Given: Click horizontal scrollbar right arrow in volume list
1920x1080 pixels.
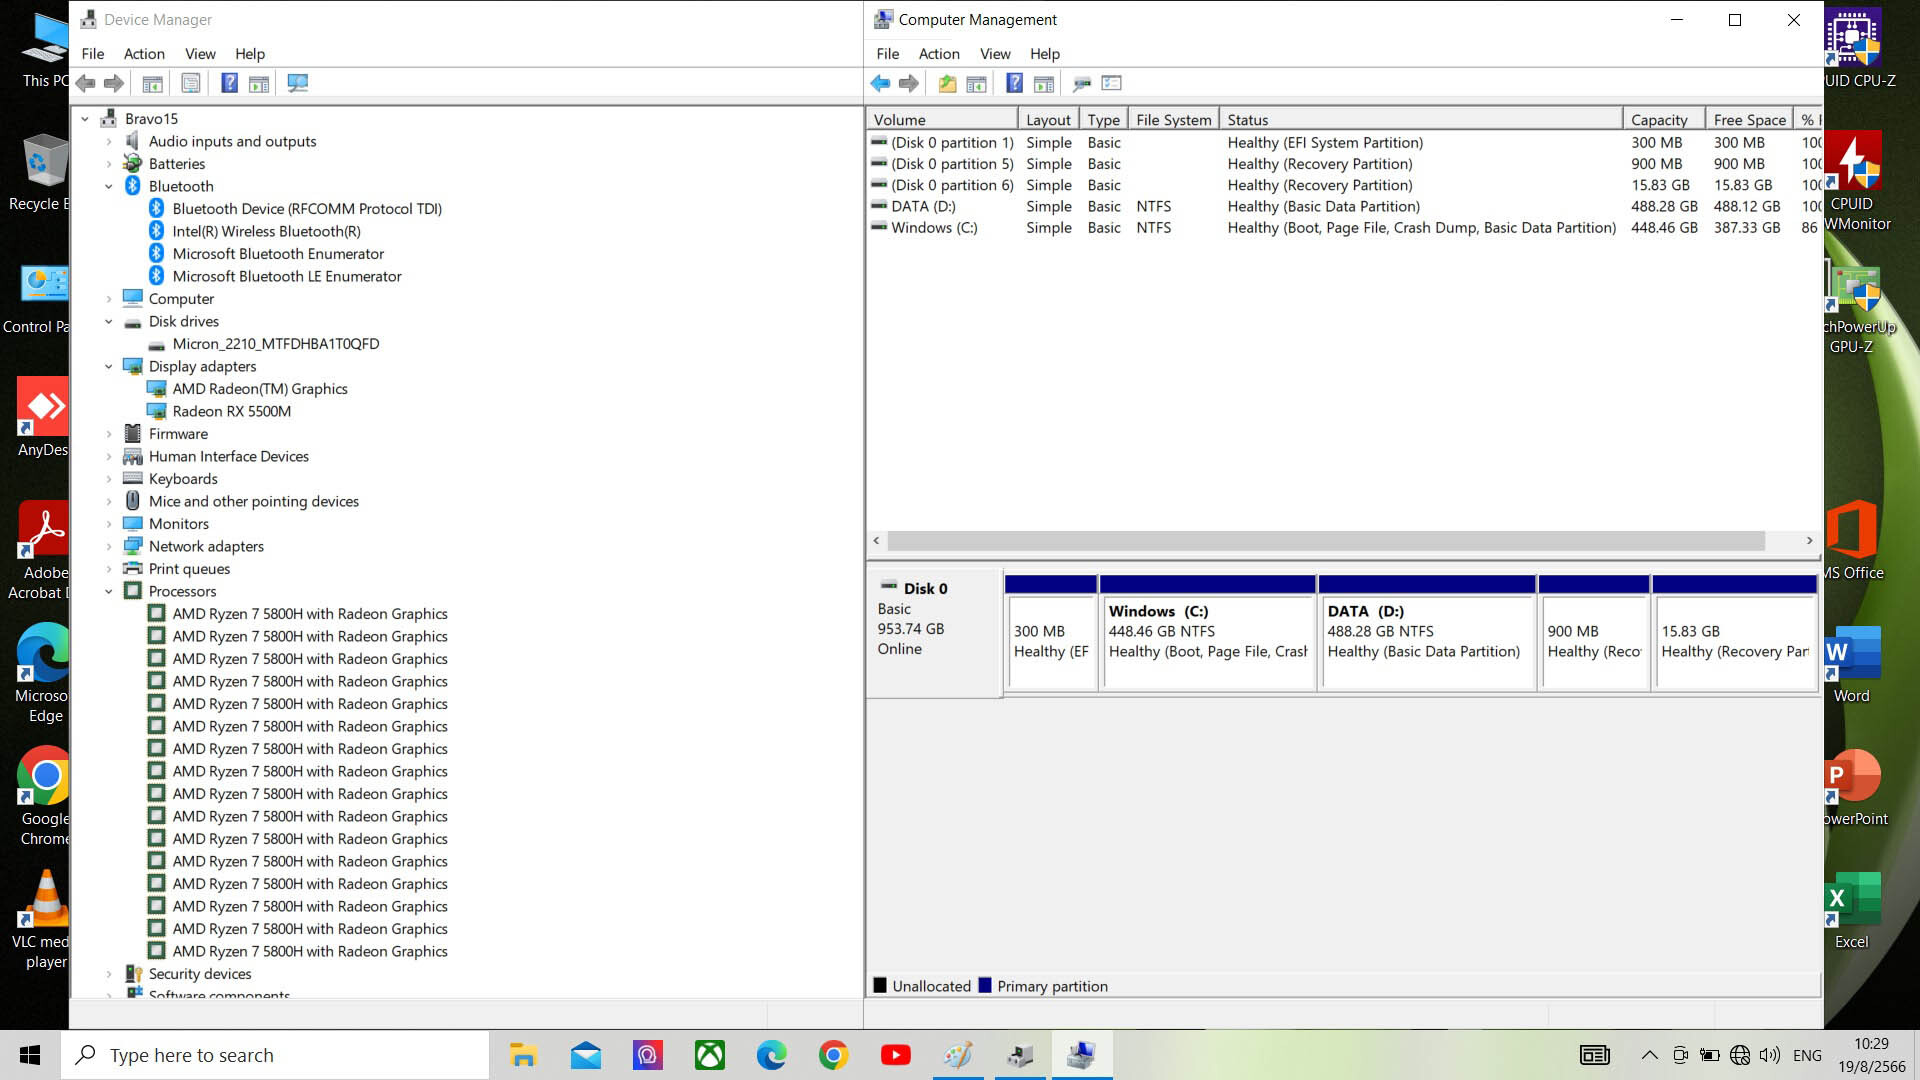Looking at the screenshot, I should [x=1809, y=541].
